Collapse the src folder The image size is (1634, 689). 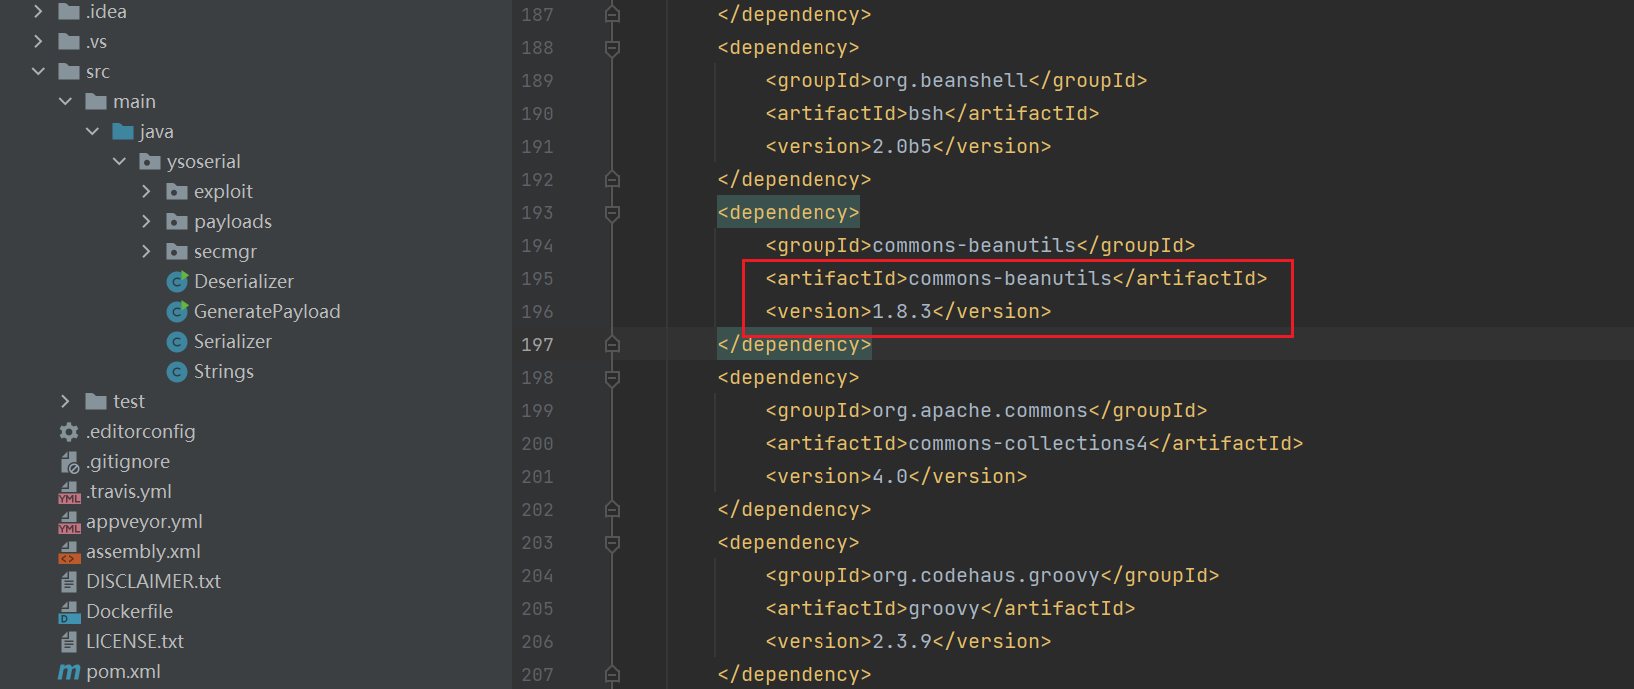tap(38, 72)
